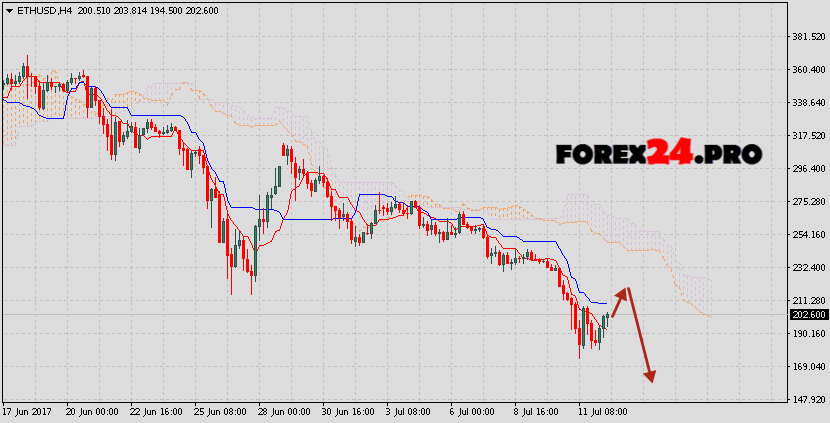830x423 pixels.
Task: Click the FOREX24.PRO watermark logo
Action: [658, 153]
